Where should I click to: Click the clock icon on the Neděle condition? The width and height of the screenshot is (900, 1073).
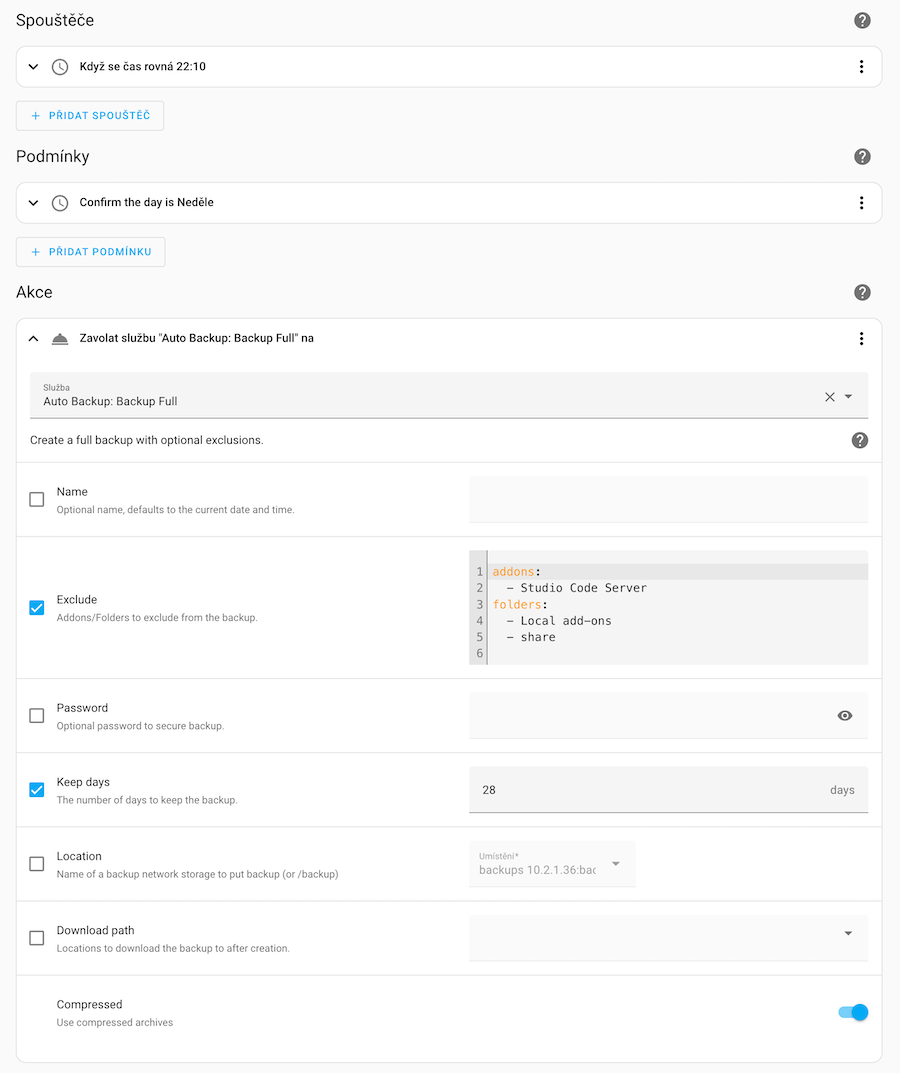click(59, 202)
